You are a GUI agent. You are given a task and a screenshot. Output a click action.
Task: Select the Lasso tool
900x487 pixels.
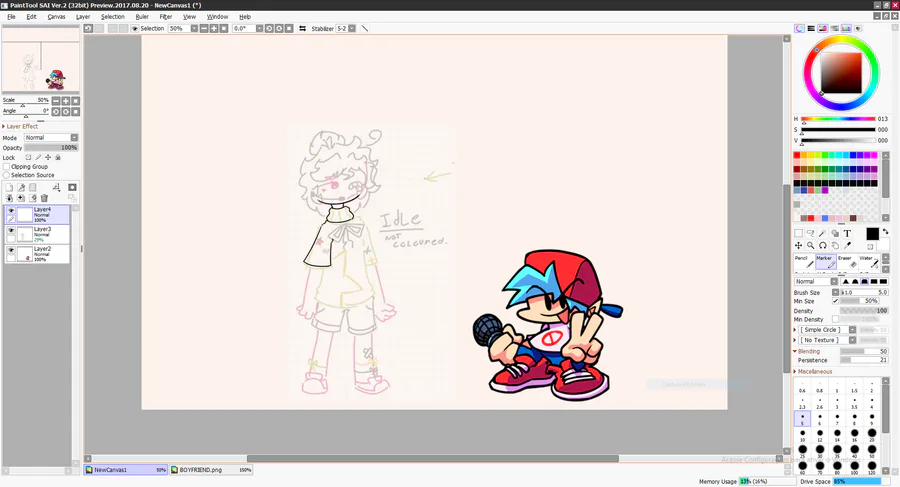point(810,233)
